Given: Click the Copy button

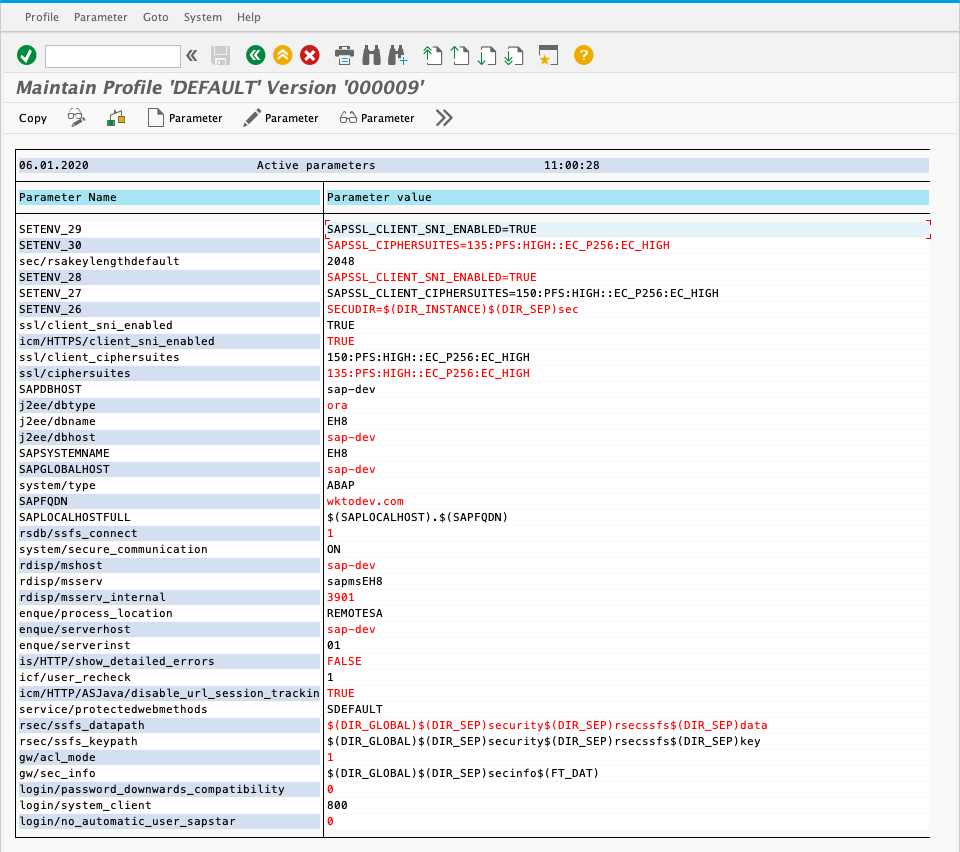Looking at the screenshot, I should pyautogui.click(x=32, y=118).
